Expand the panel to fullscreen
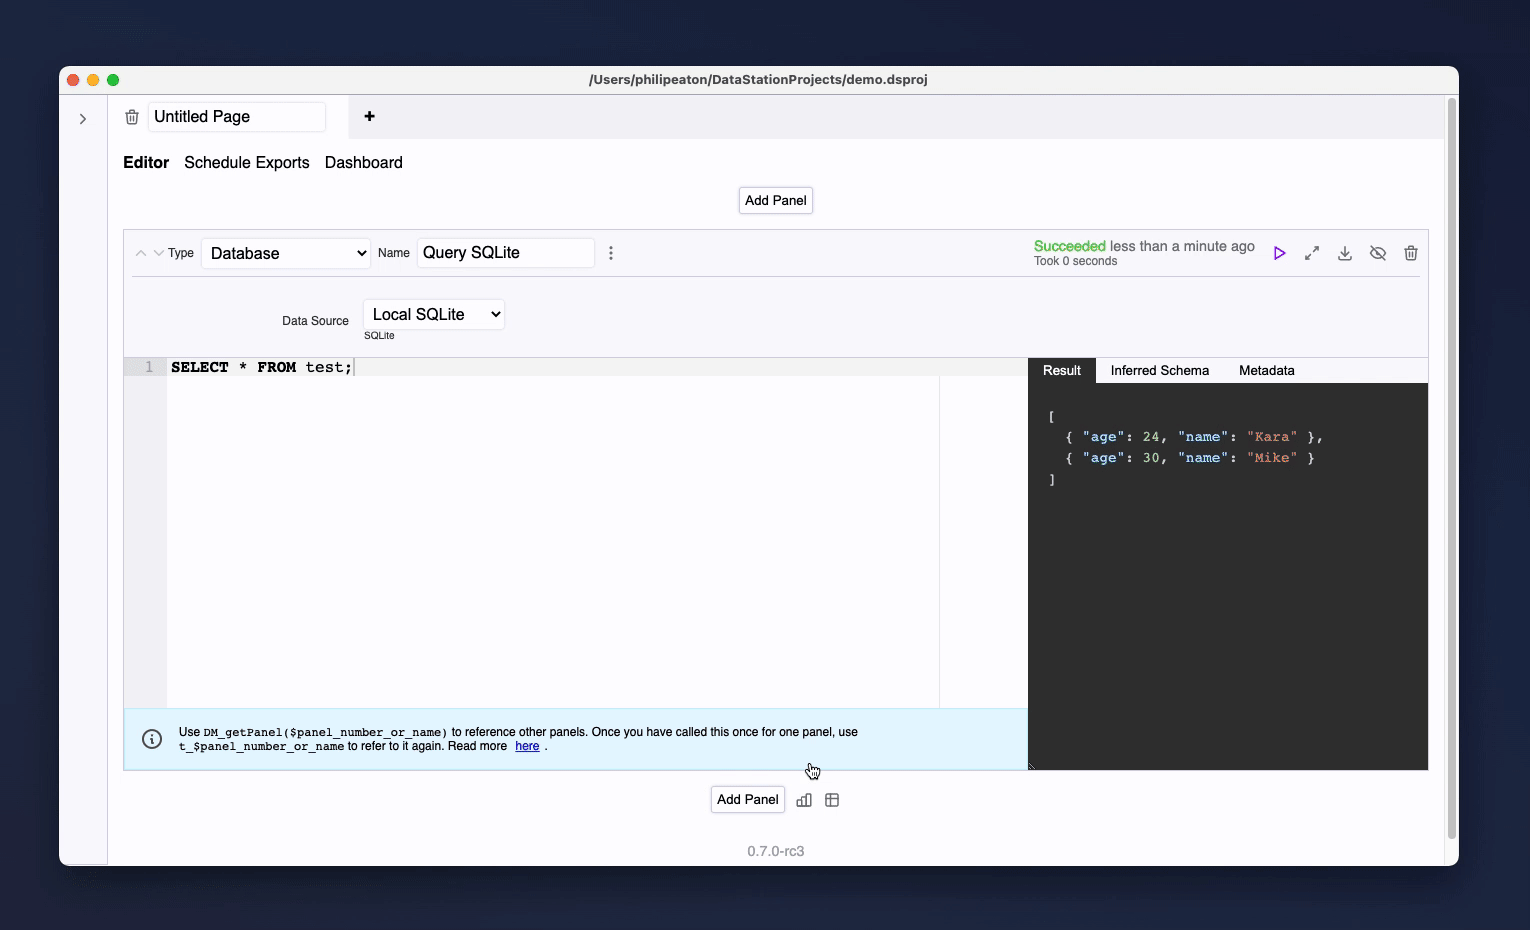The image size is (1530, 930). tap(1312, 253)
